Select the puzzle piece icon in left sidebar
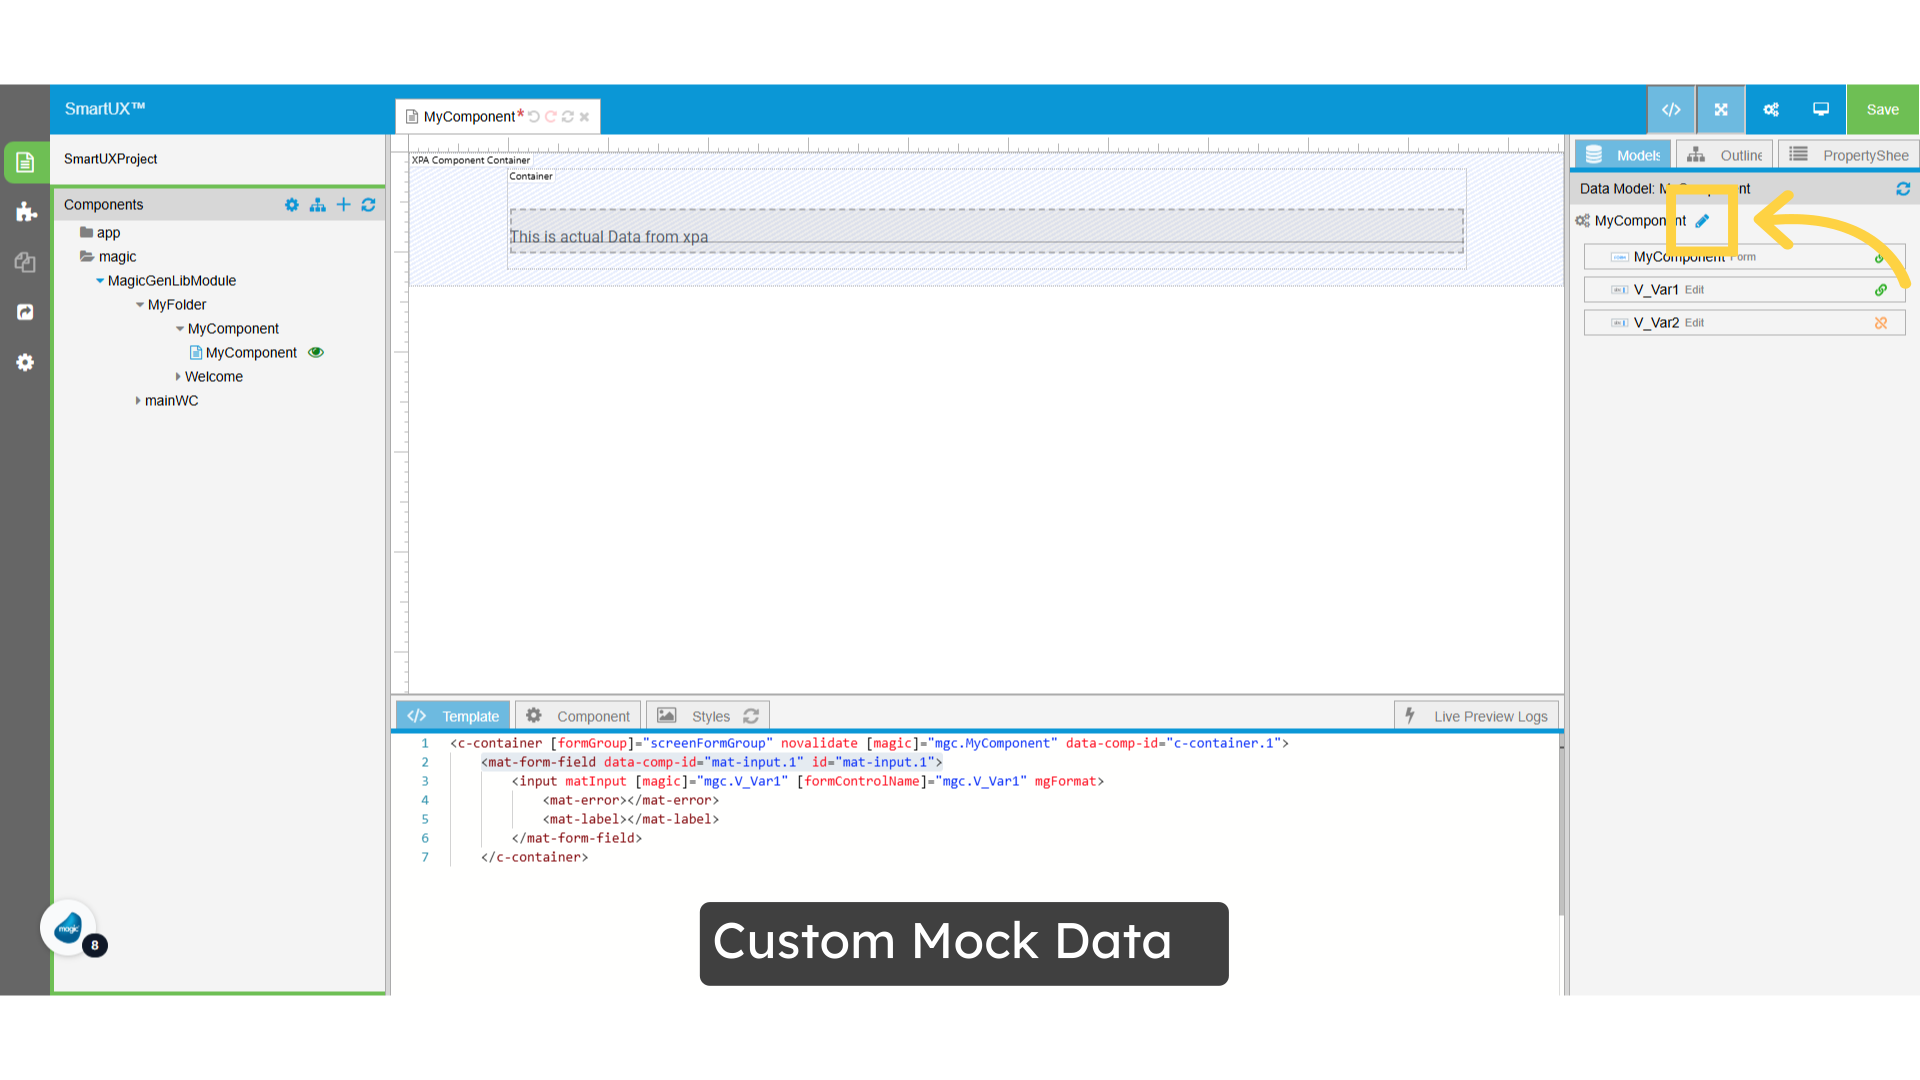This screenshot has height=1080, width=1920. click(x=25, y=212)
